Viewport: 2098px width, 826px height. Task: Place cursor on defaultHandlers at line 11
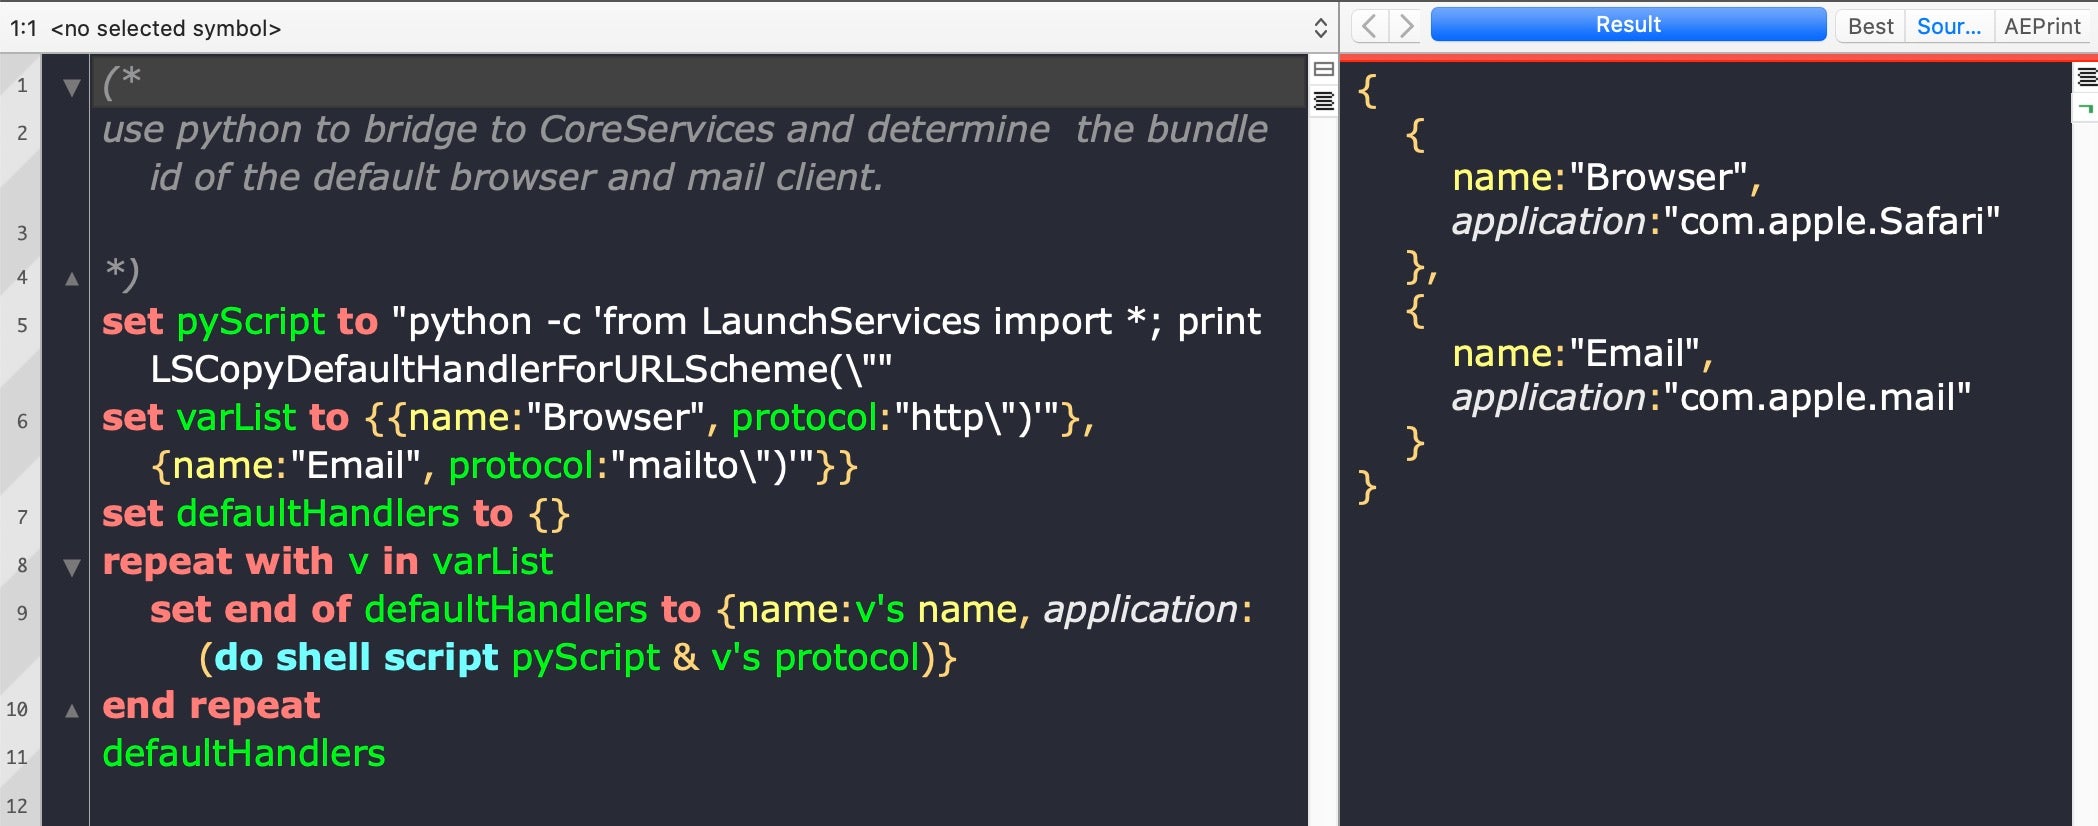[243, 753]
